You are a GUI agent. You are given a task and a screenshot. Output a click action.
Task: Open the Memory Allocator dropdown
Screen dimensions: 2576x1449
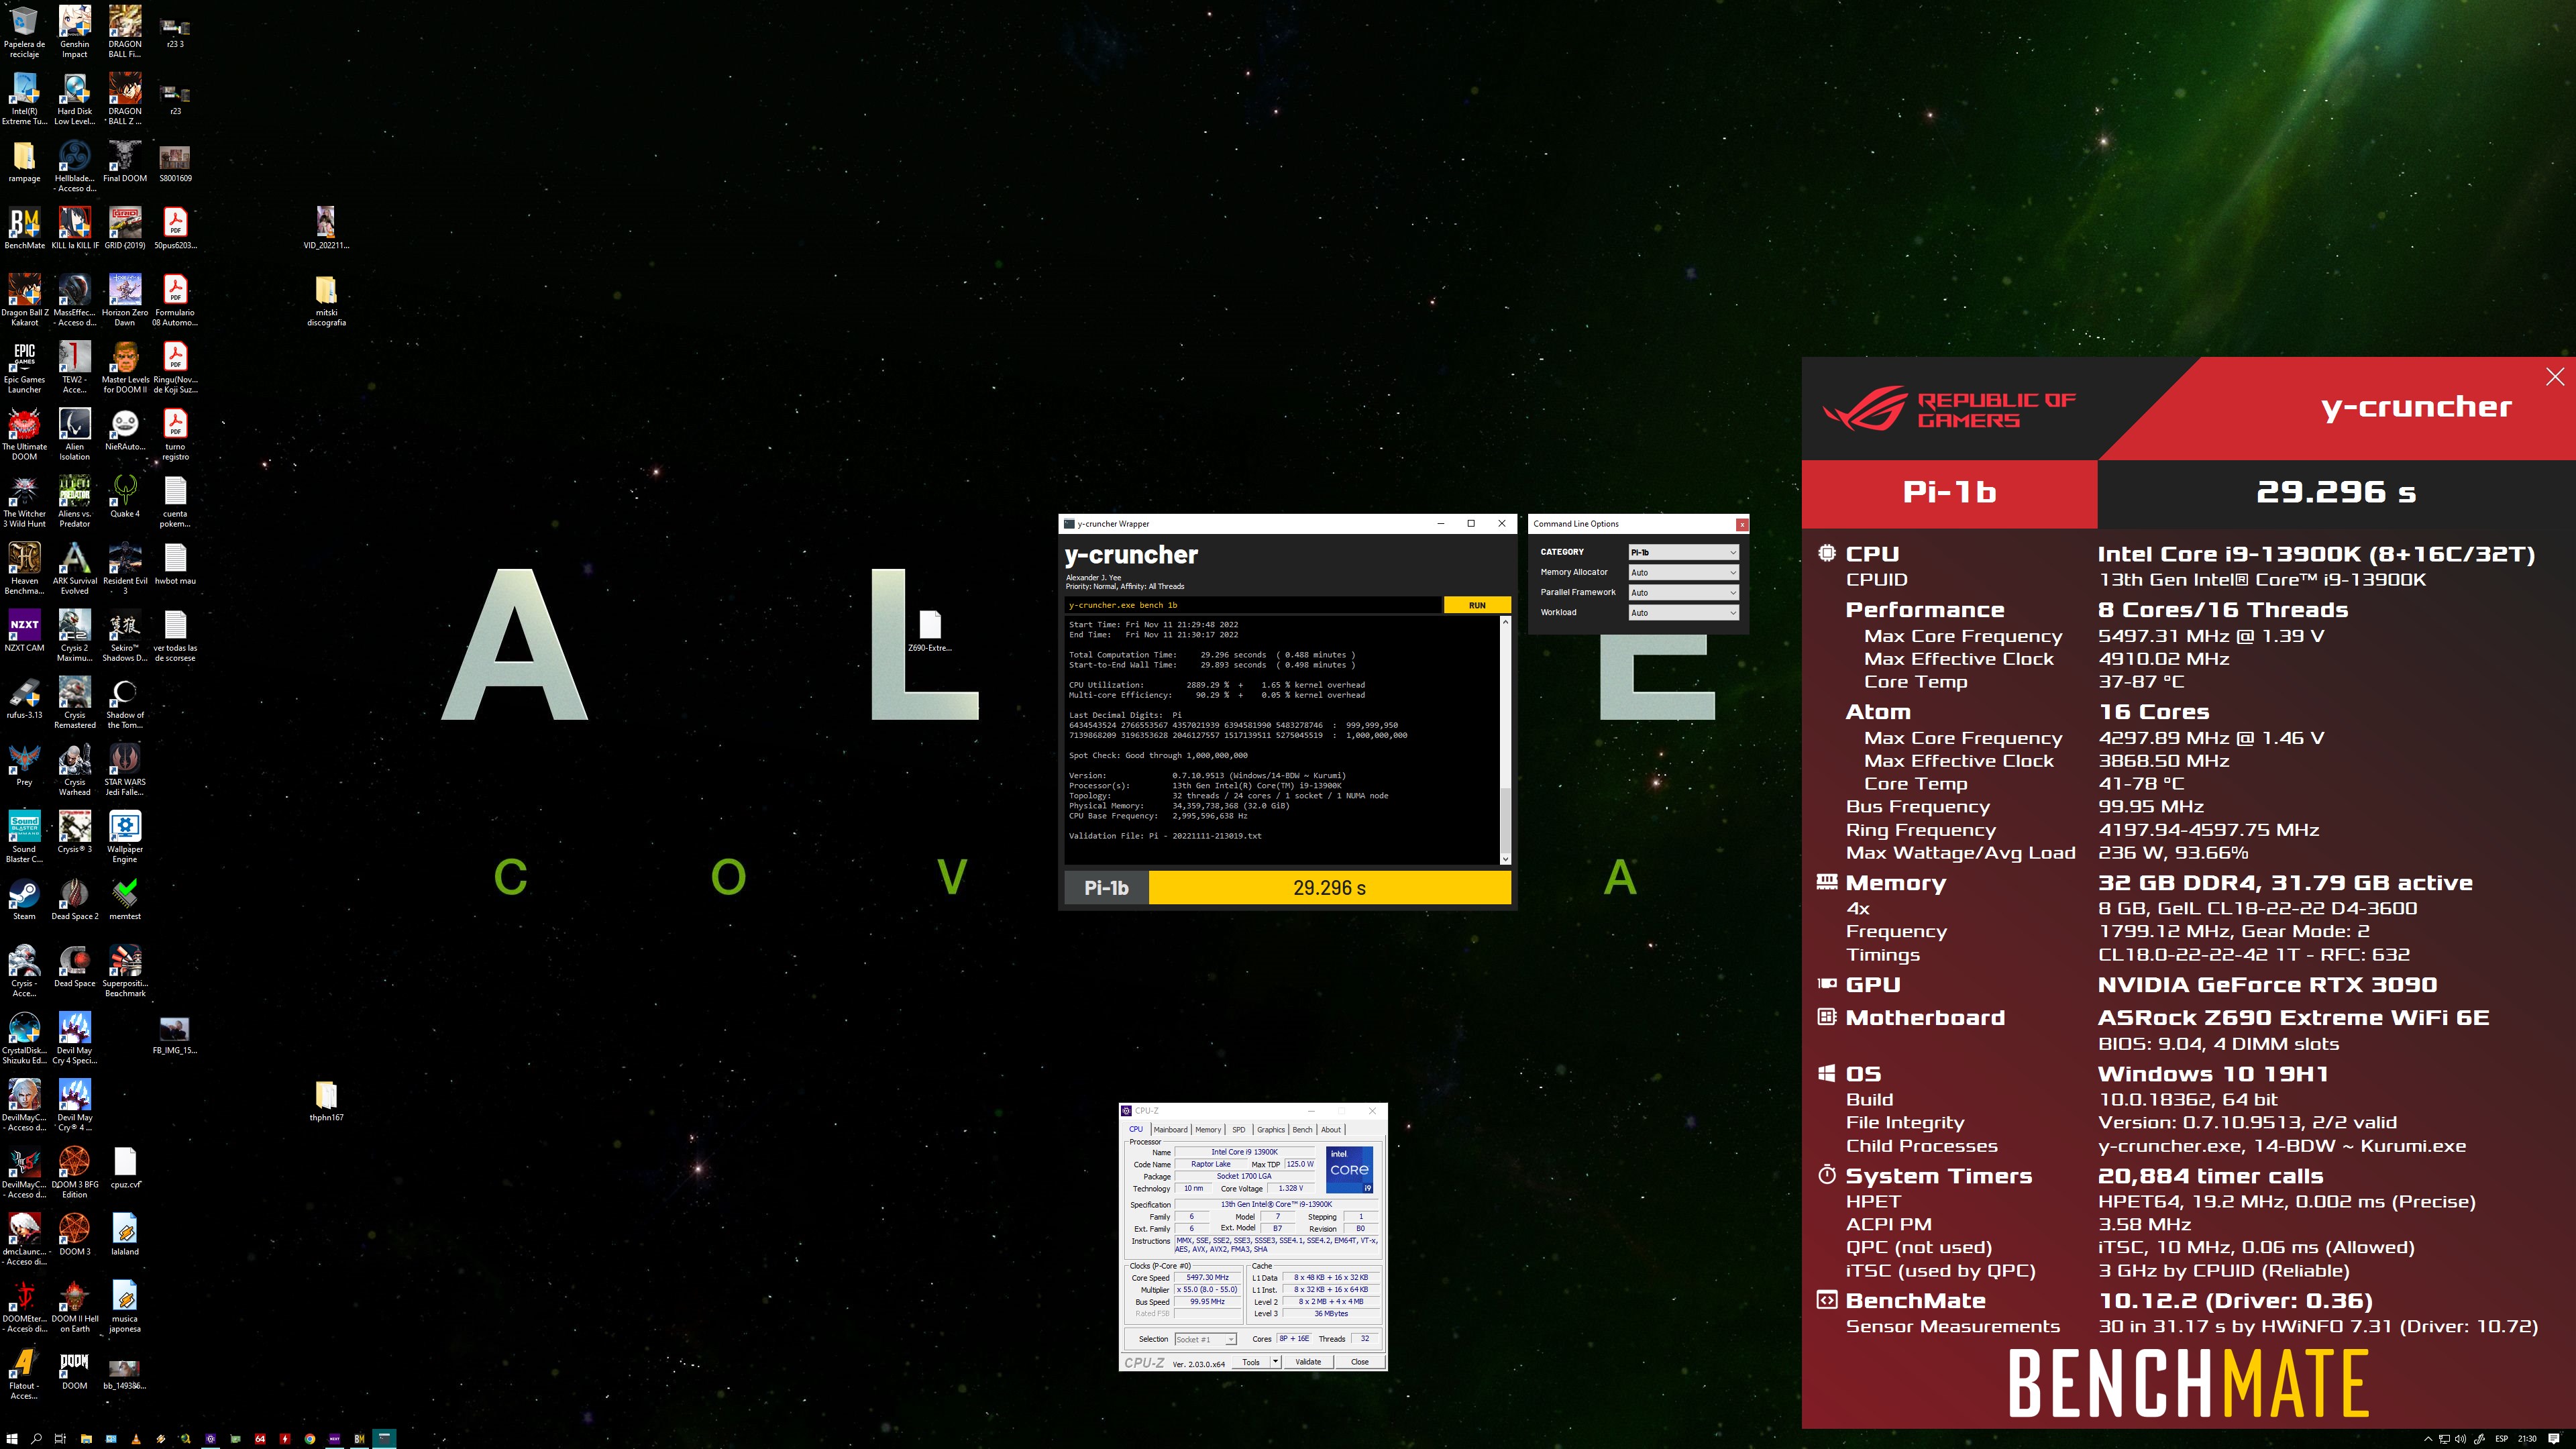pyautogui.click(x=1684, y=572)
